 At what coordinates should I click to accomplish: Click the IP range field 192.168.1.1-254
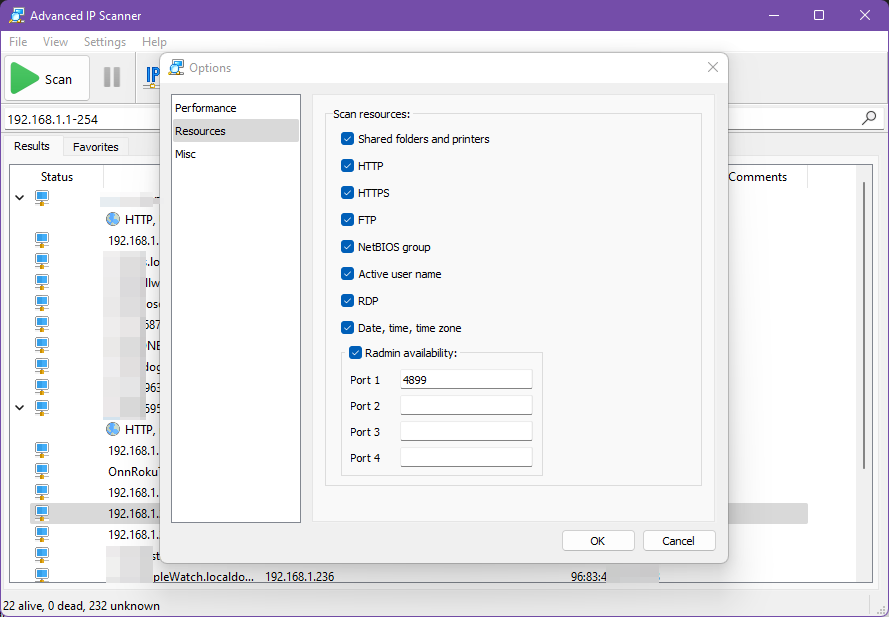pyautogui.click(x=82, y=119)
